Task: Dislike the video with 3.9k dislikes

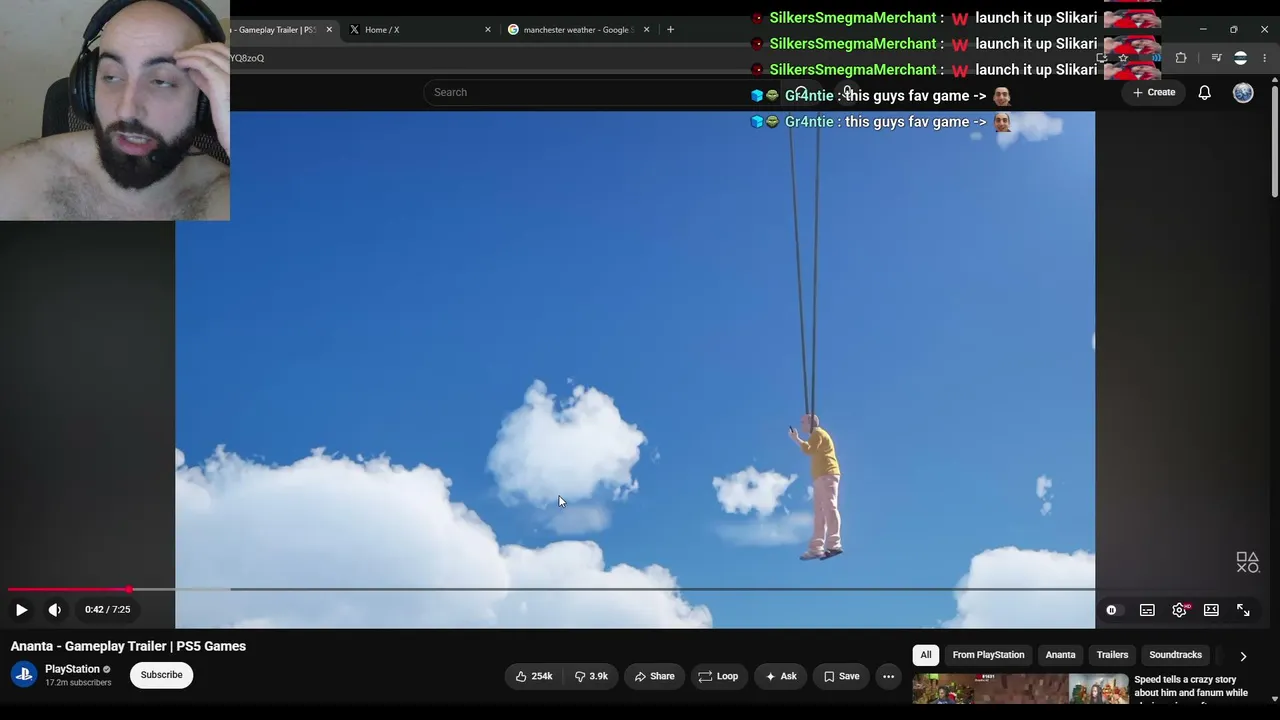Action: 591,676
